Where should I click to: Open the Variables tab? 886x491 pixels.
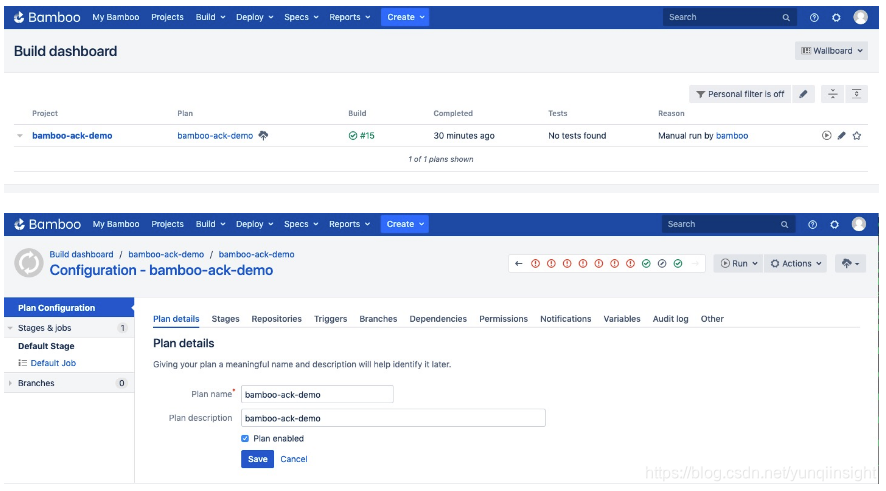coord(622,319)
